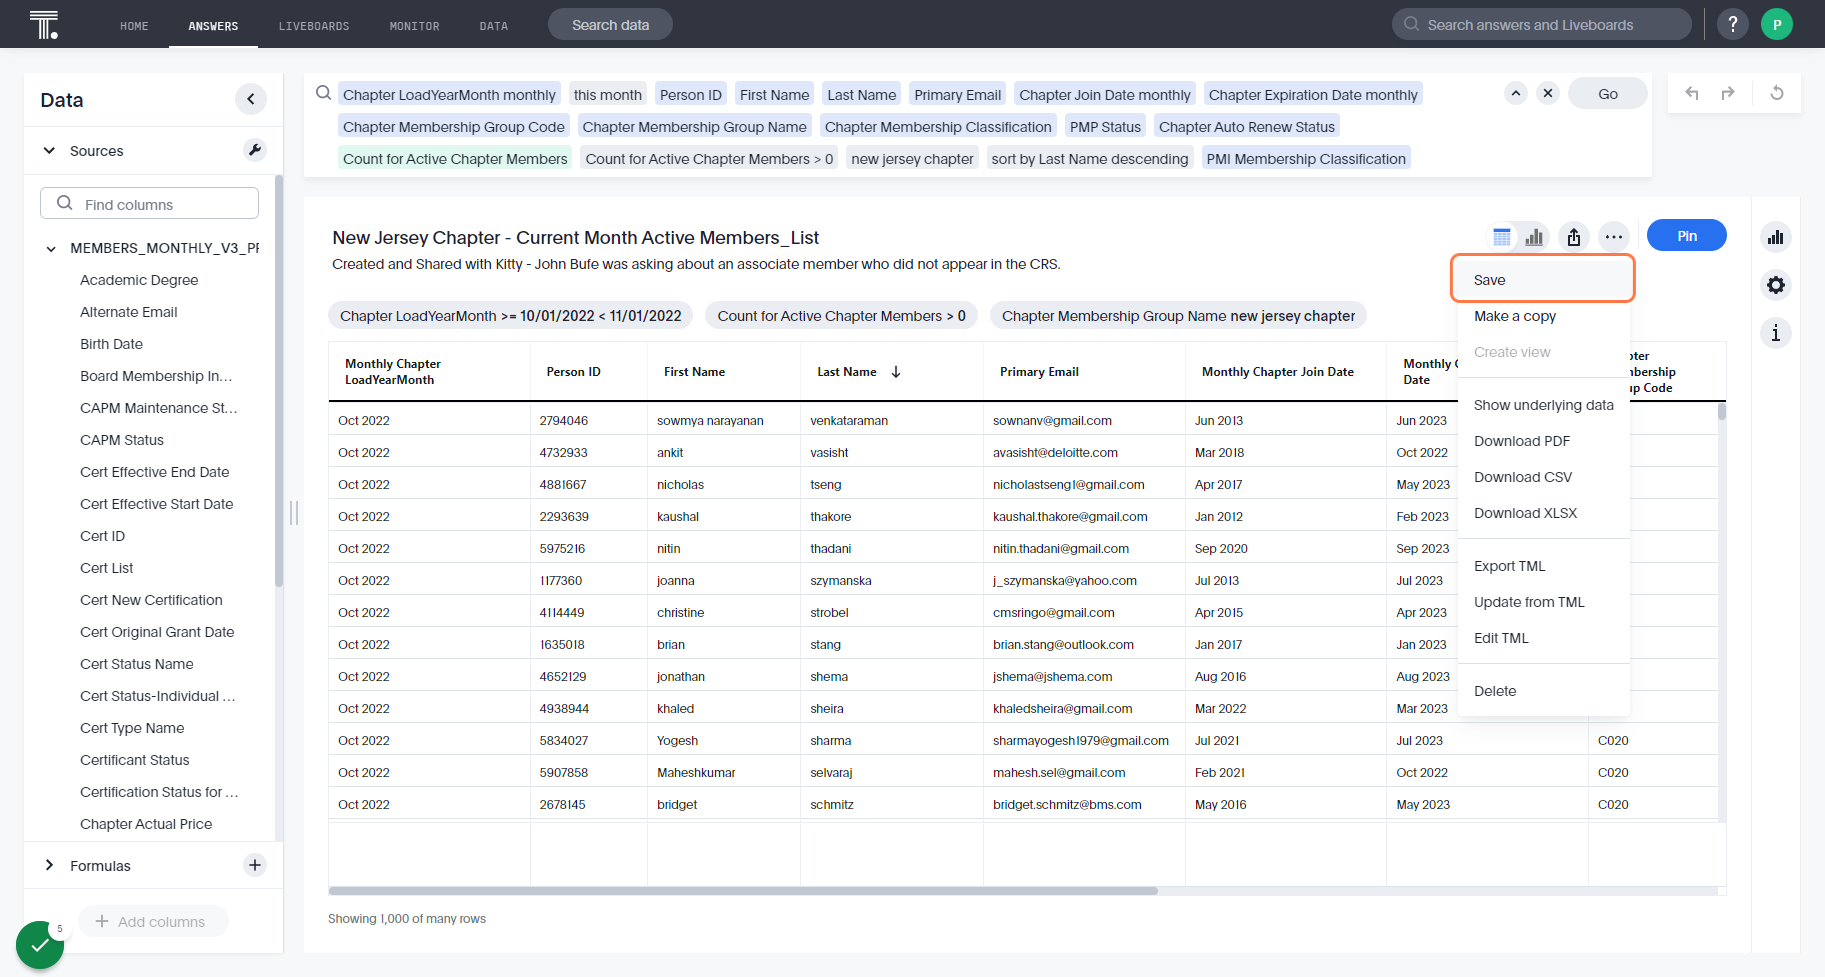Click the ThoughtSpot logo icon
The image size is (1825, 977).
[x=44, y=24]
